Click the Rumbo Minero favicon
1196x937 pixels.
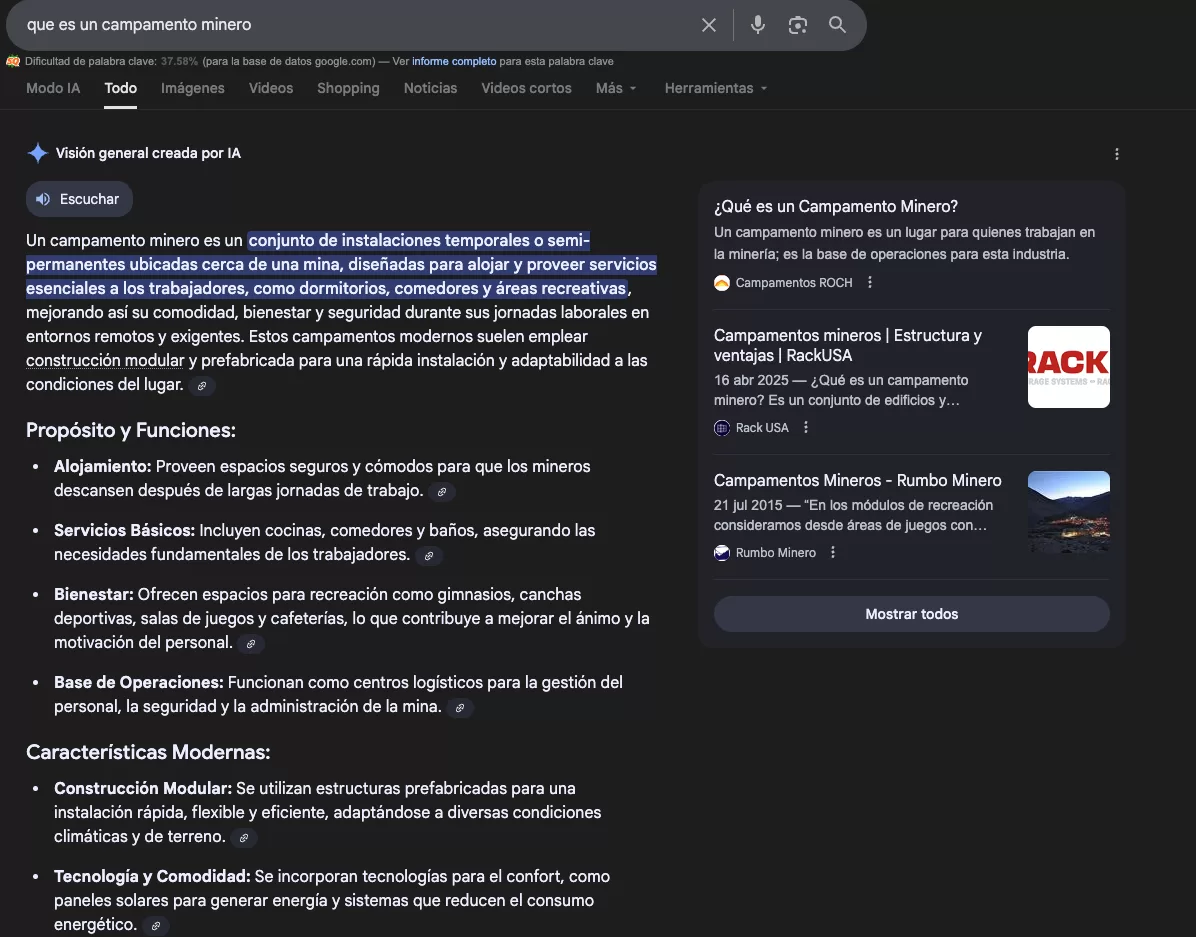722,553
